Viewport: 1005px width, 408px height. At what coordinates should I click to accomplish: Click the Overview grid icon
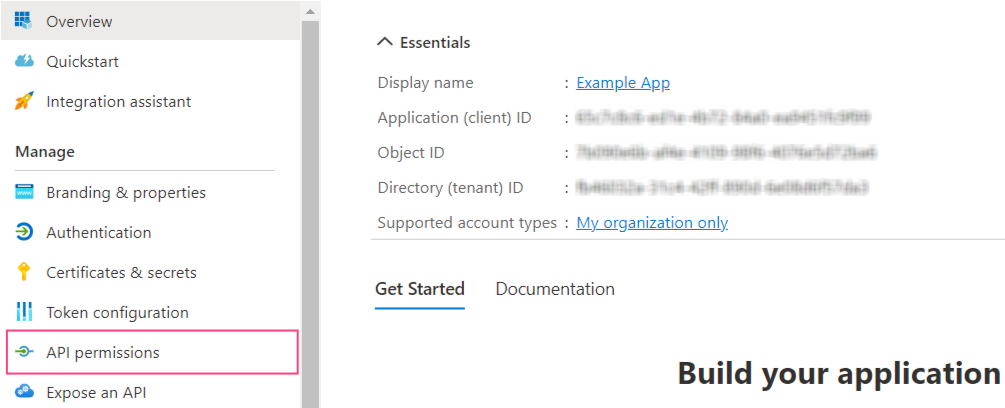pyautogui.click(x=24, y=20)
